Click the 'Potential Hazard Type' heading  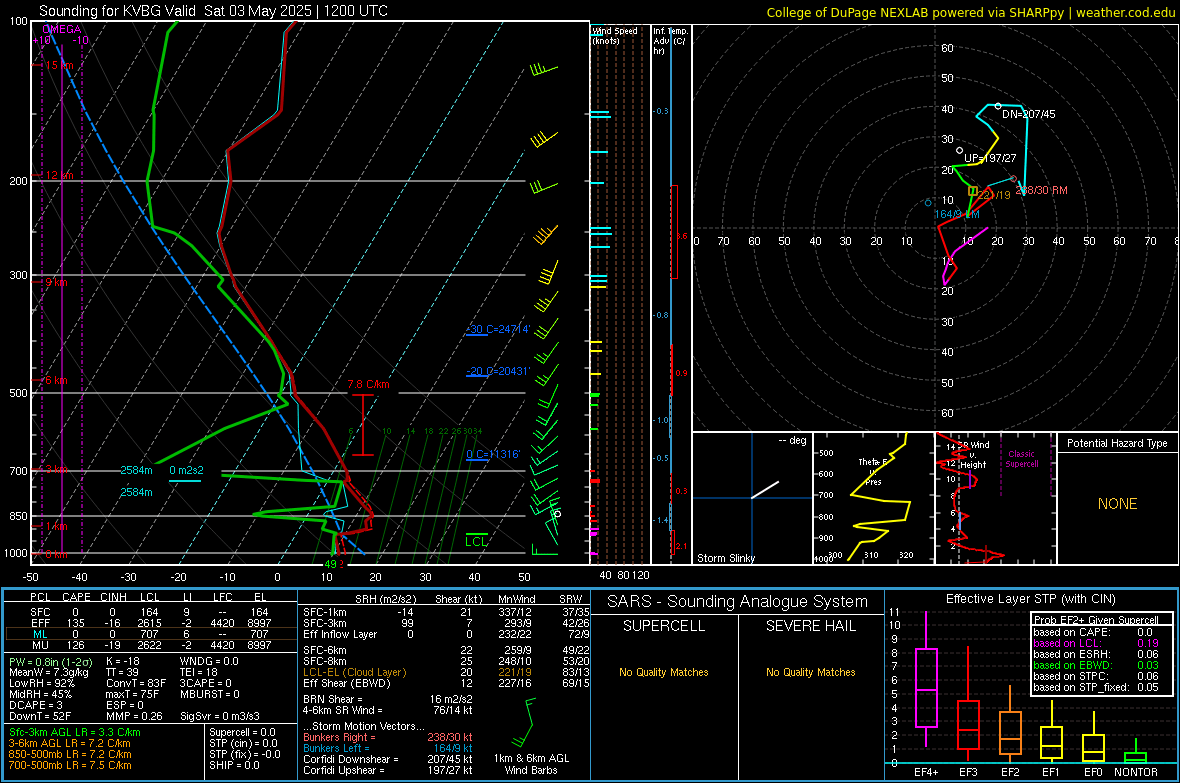pyautogui.click(x=1117, y=443)
